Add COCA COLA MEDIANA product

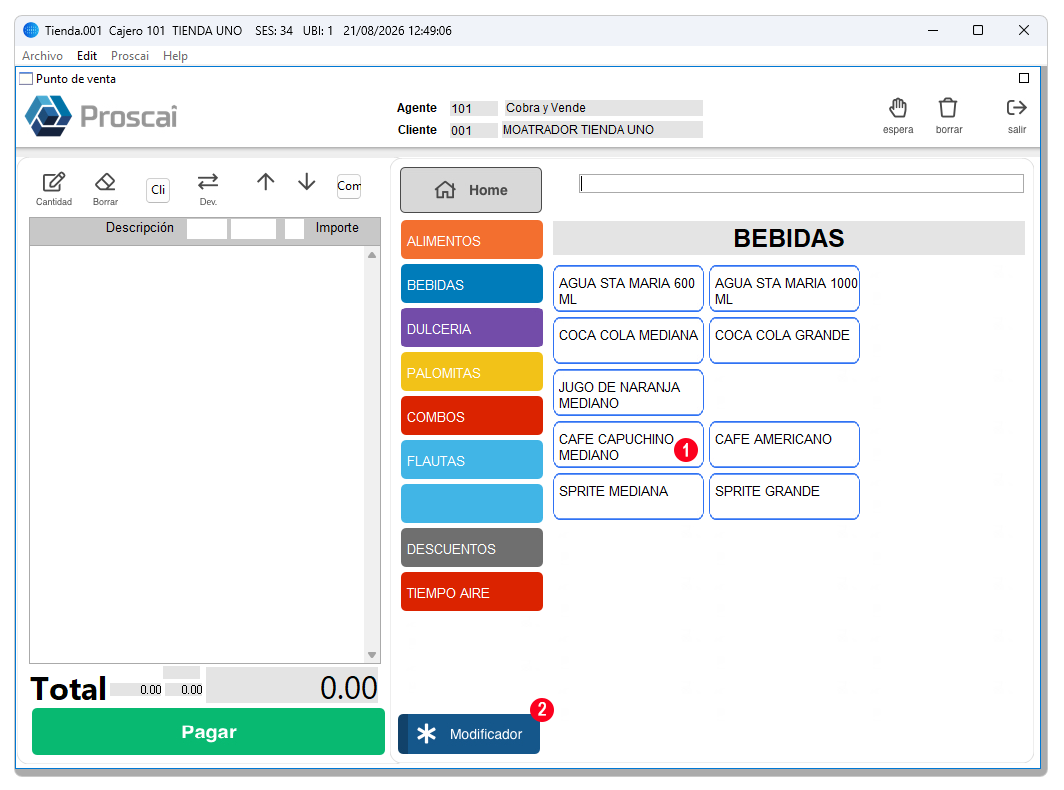pos(628,341)
